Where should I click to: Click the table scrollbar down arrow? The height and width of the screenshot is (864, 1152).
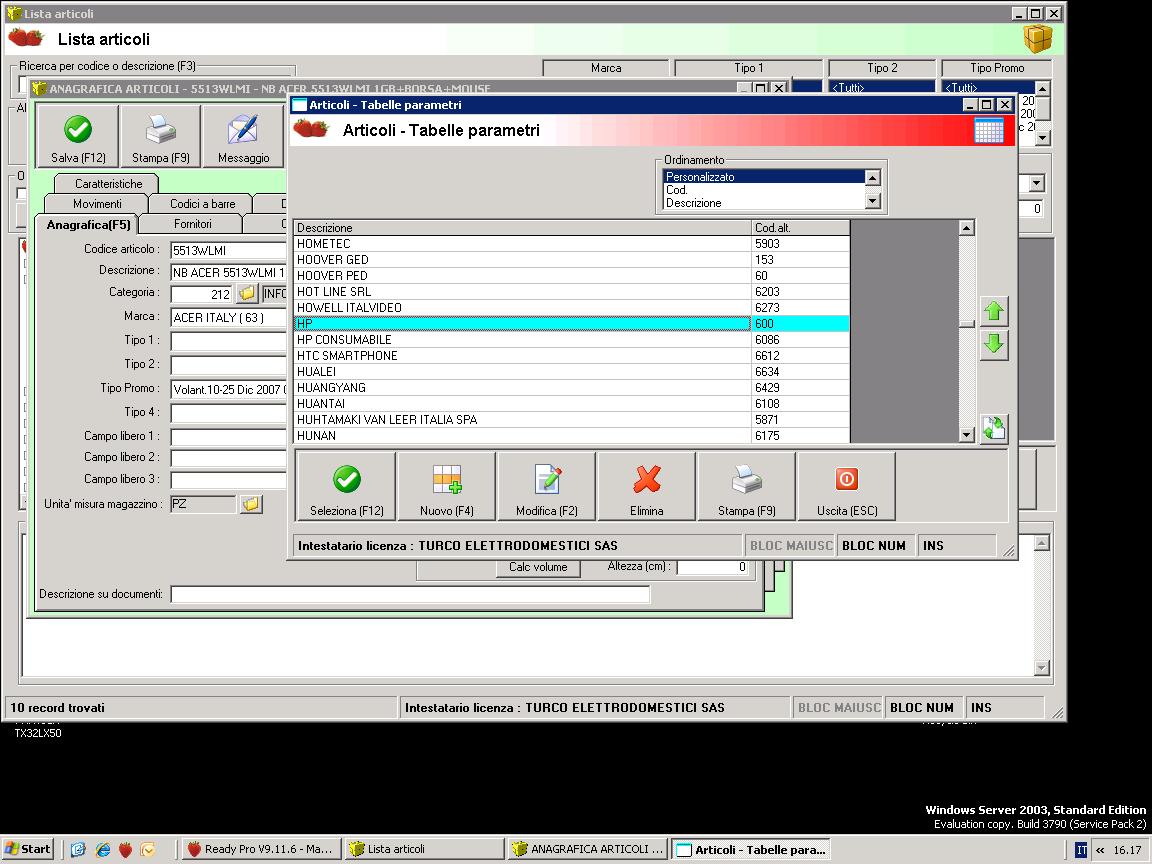coord(967,435)
